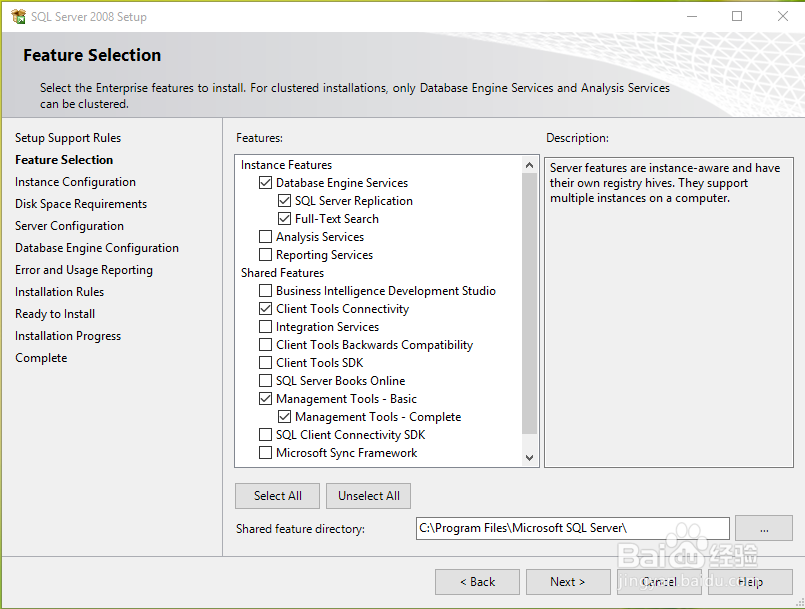This screenshot has height=609, width=805.
Task: Select Complete step in sidebar
Action: [41, 358]
